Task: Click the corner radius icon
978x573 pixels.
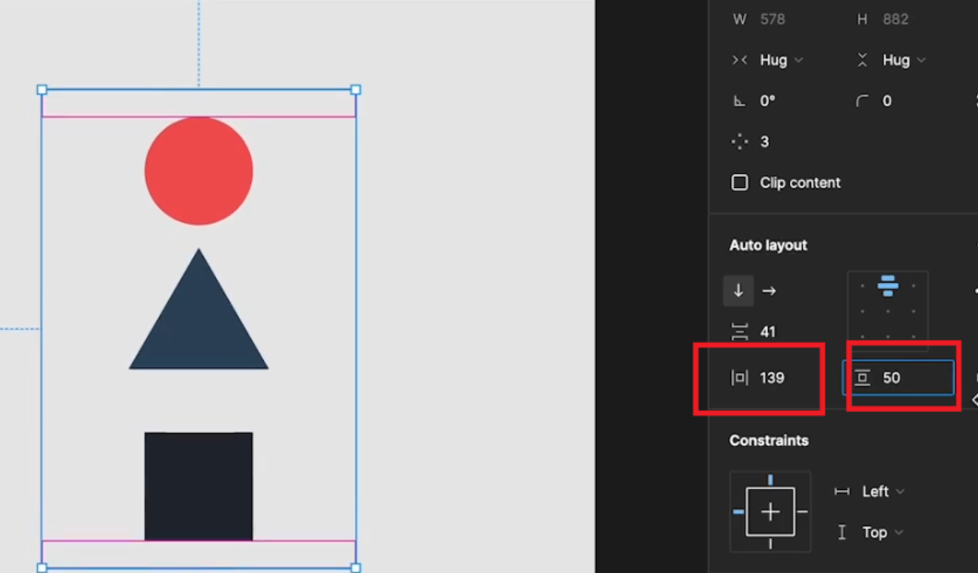Action: pos(862,101)
